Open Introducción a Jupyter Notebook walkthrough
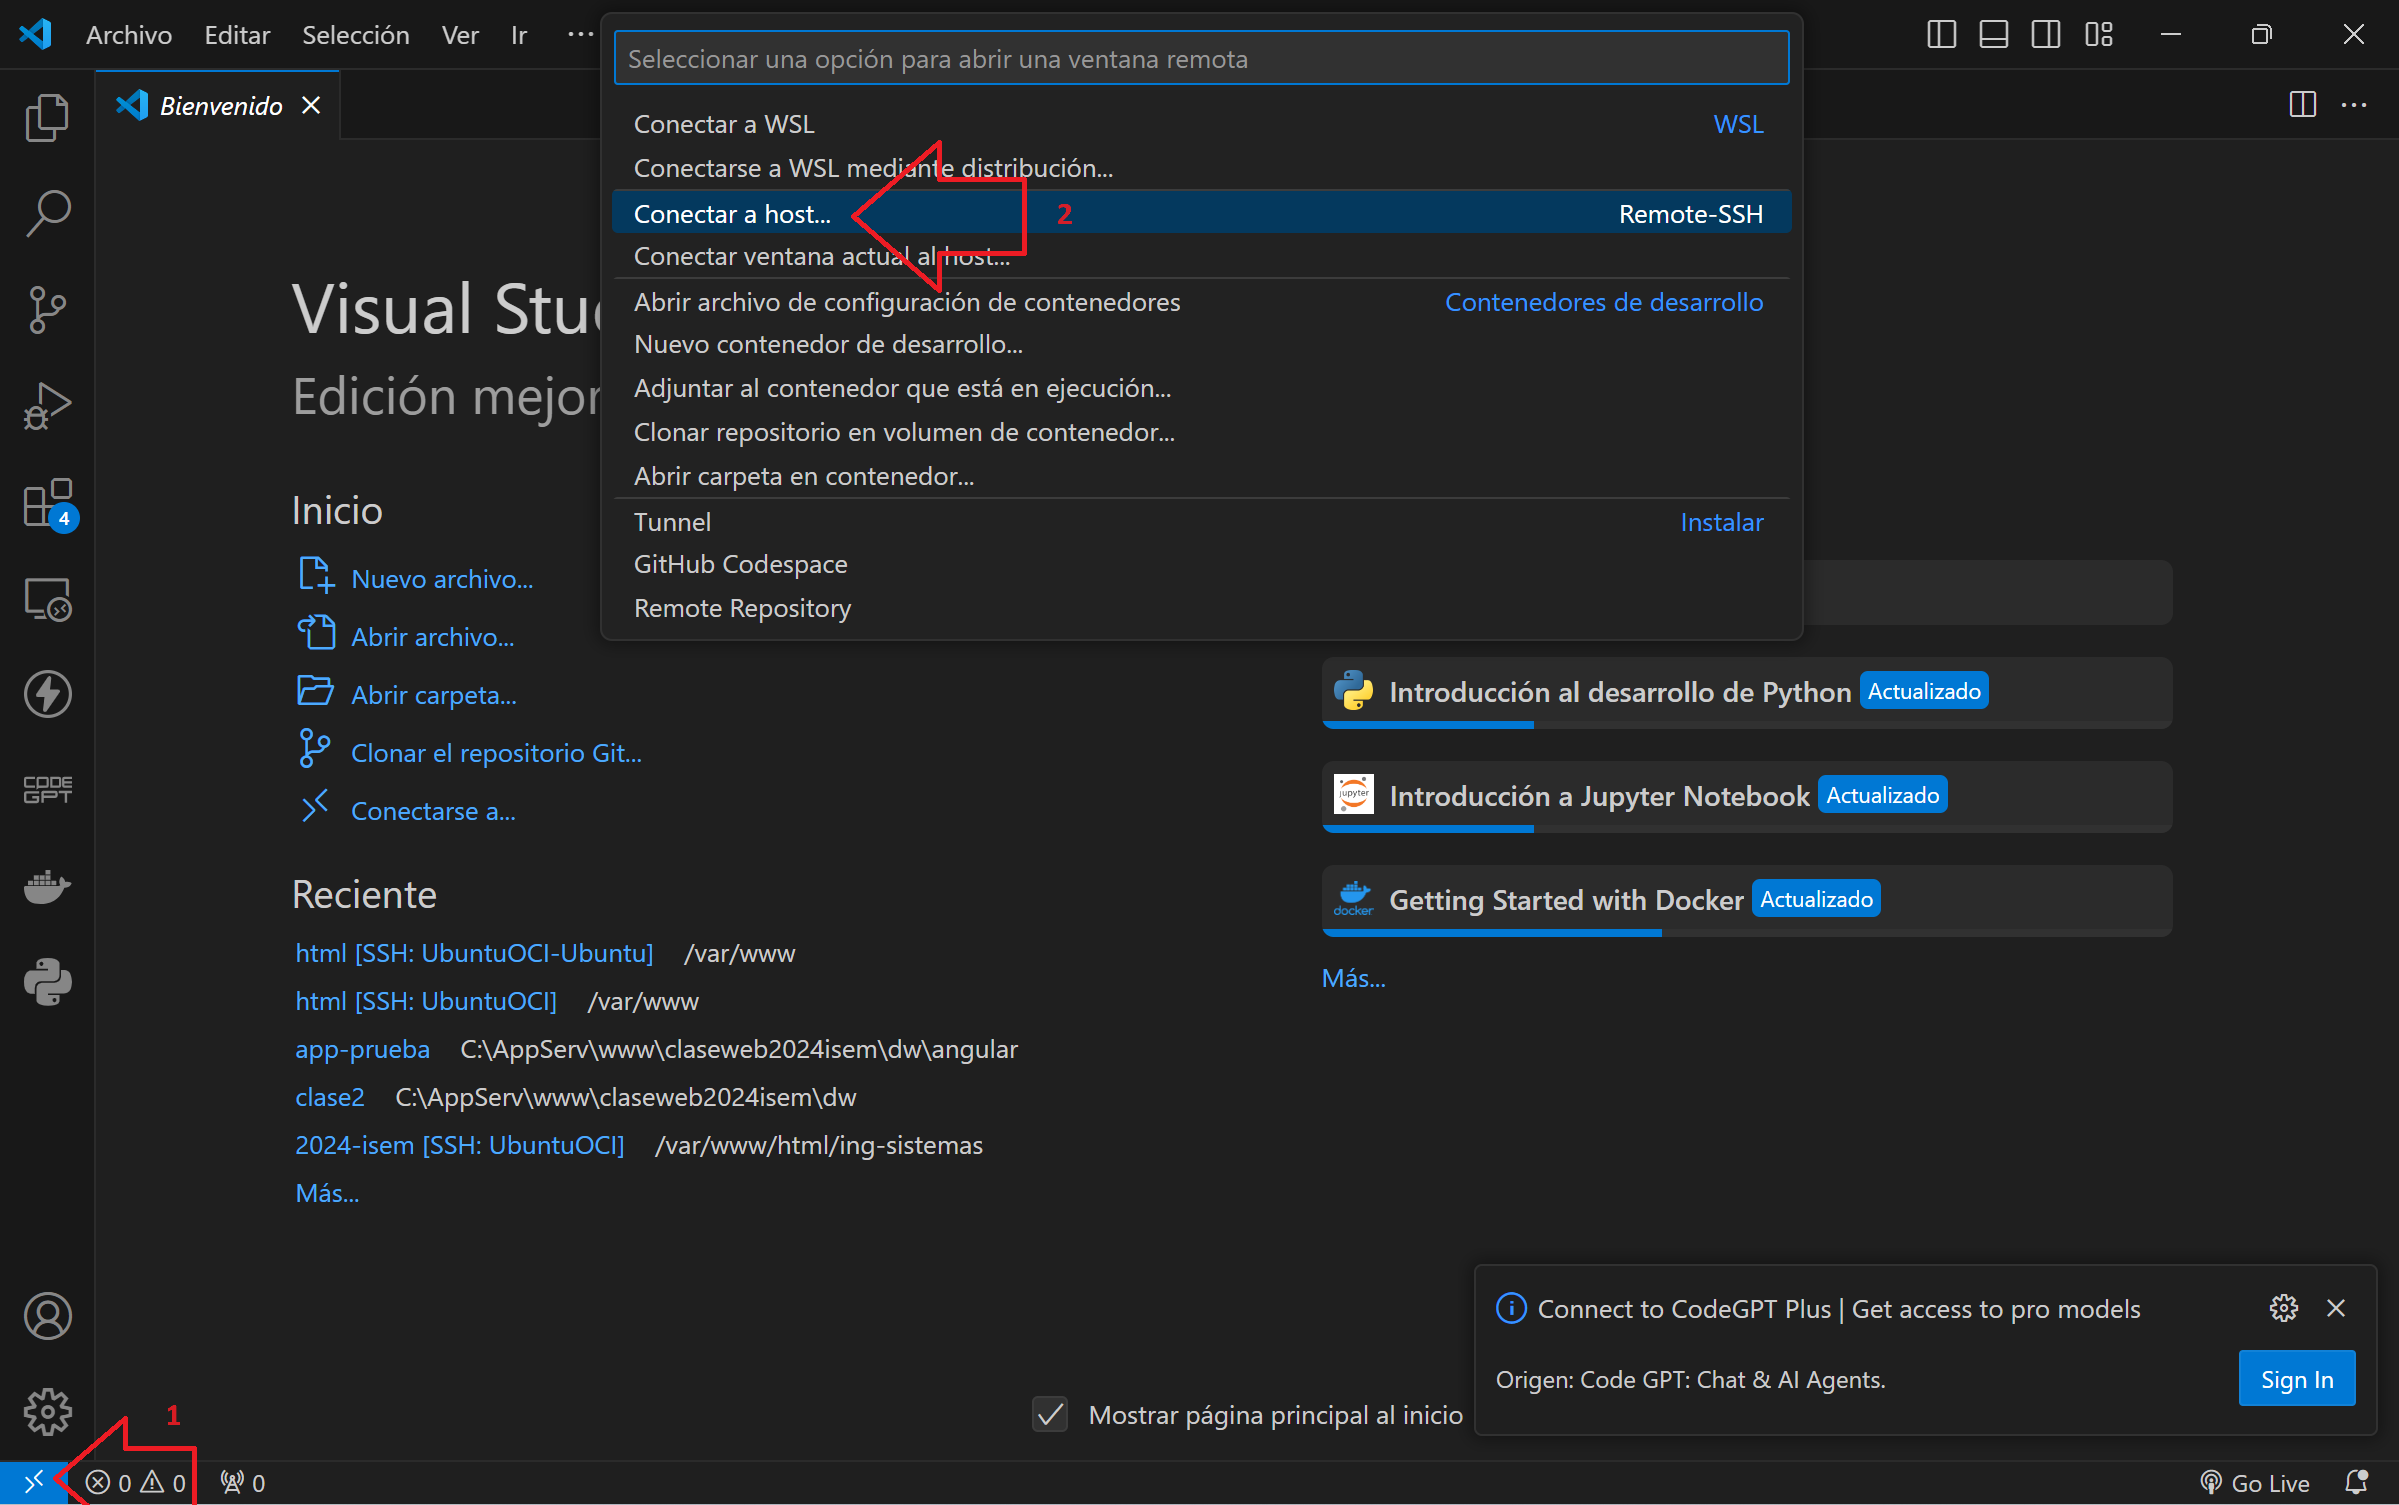The width and height of the screenshot is (2399, 1505). click(1746, 796)
